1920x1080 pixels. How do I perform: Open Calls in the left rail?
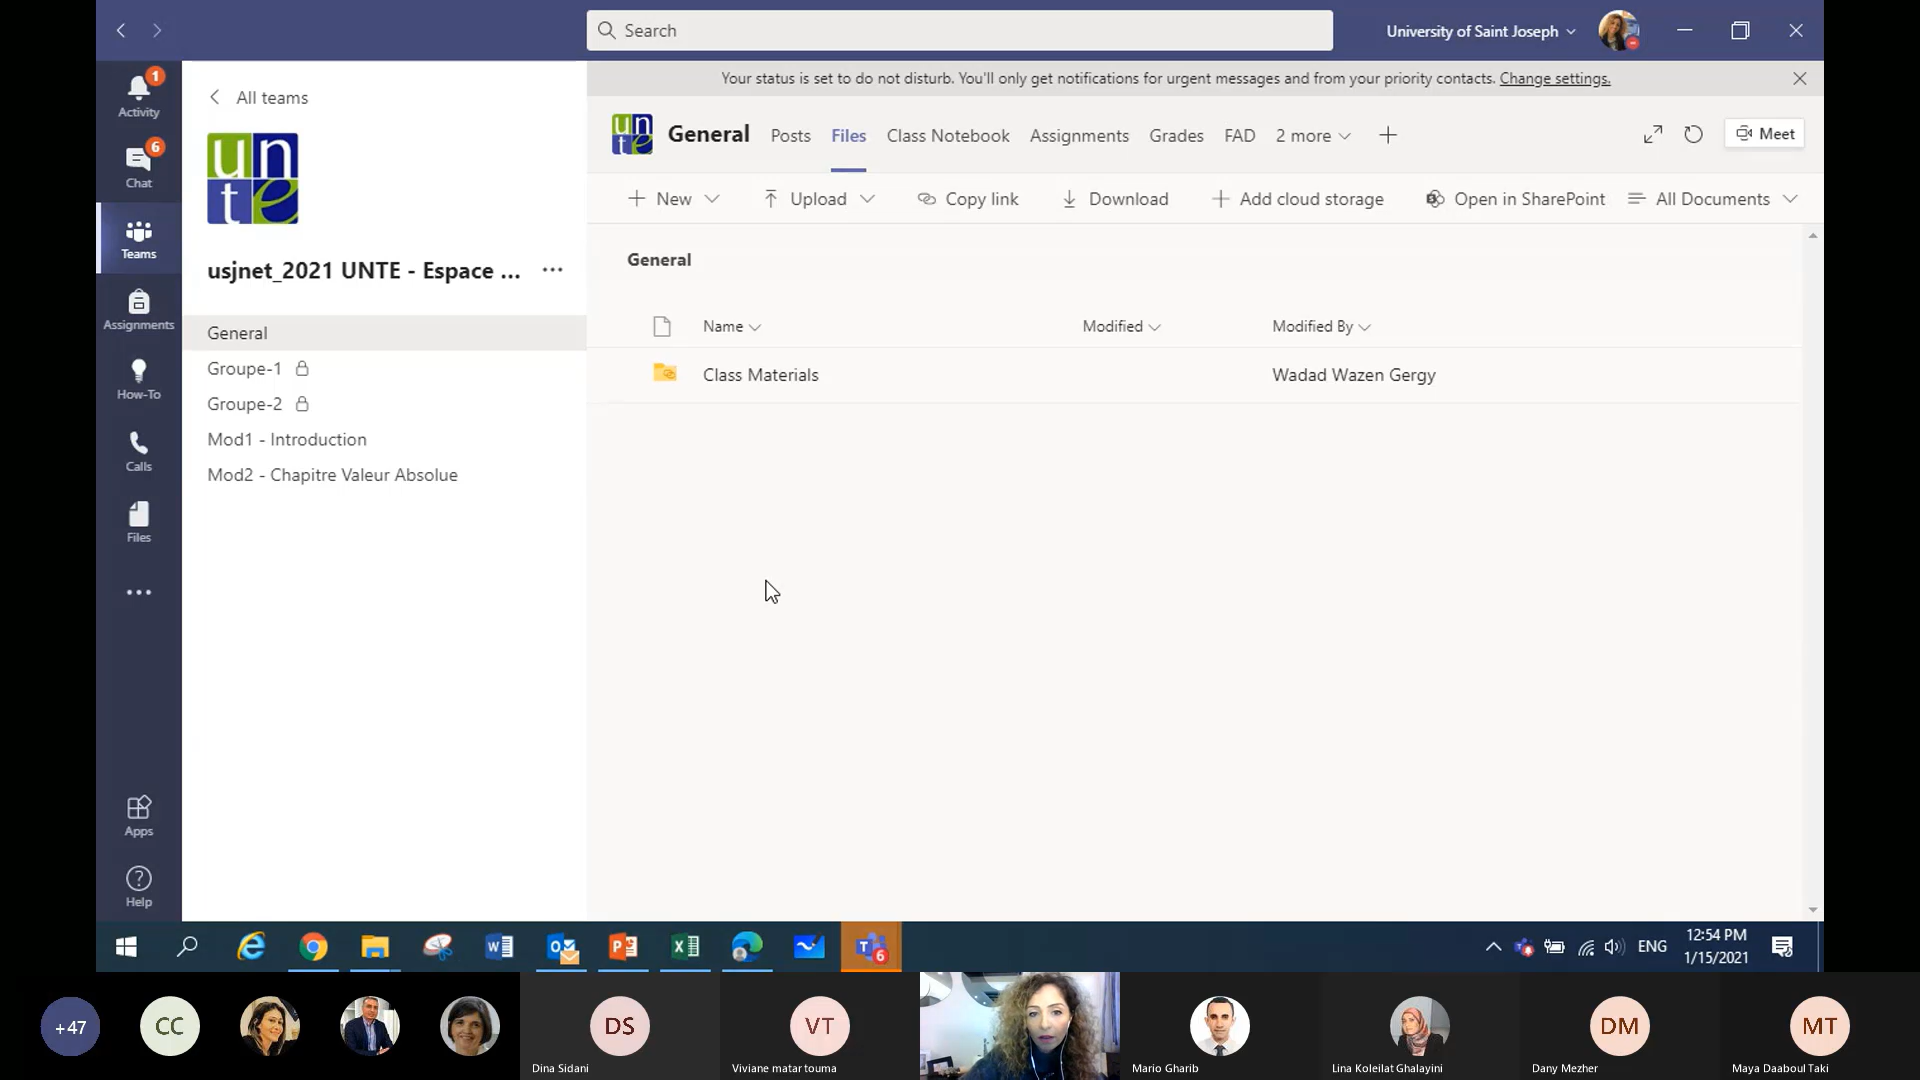(139, 452)
